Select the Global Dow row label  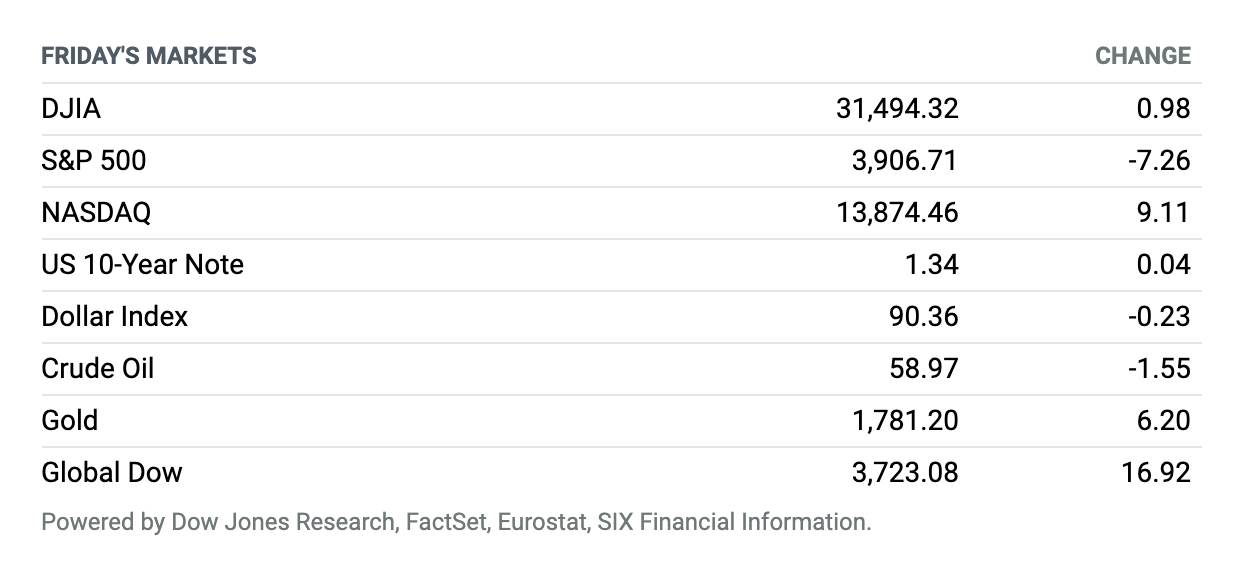[112, 472]
